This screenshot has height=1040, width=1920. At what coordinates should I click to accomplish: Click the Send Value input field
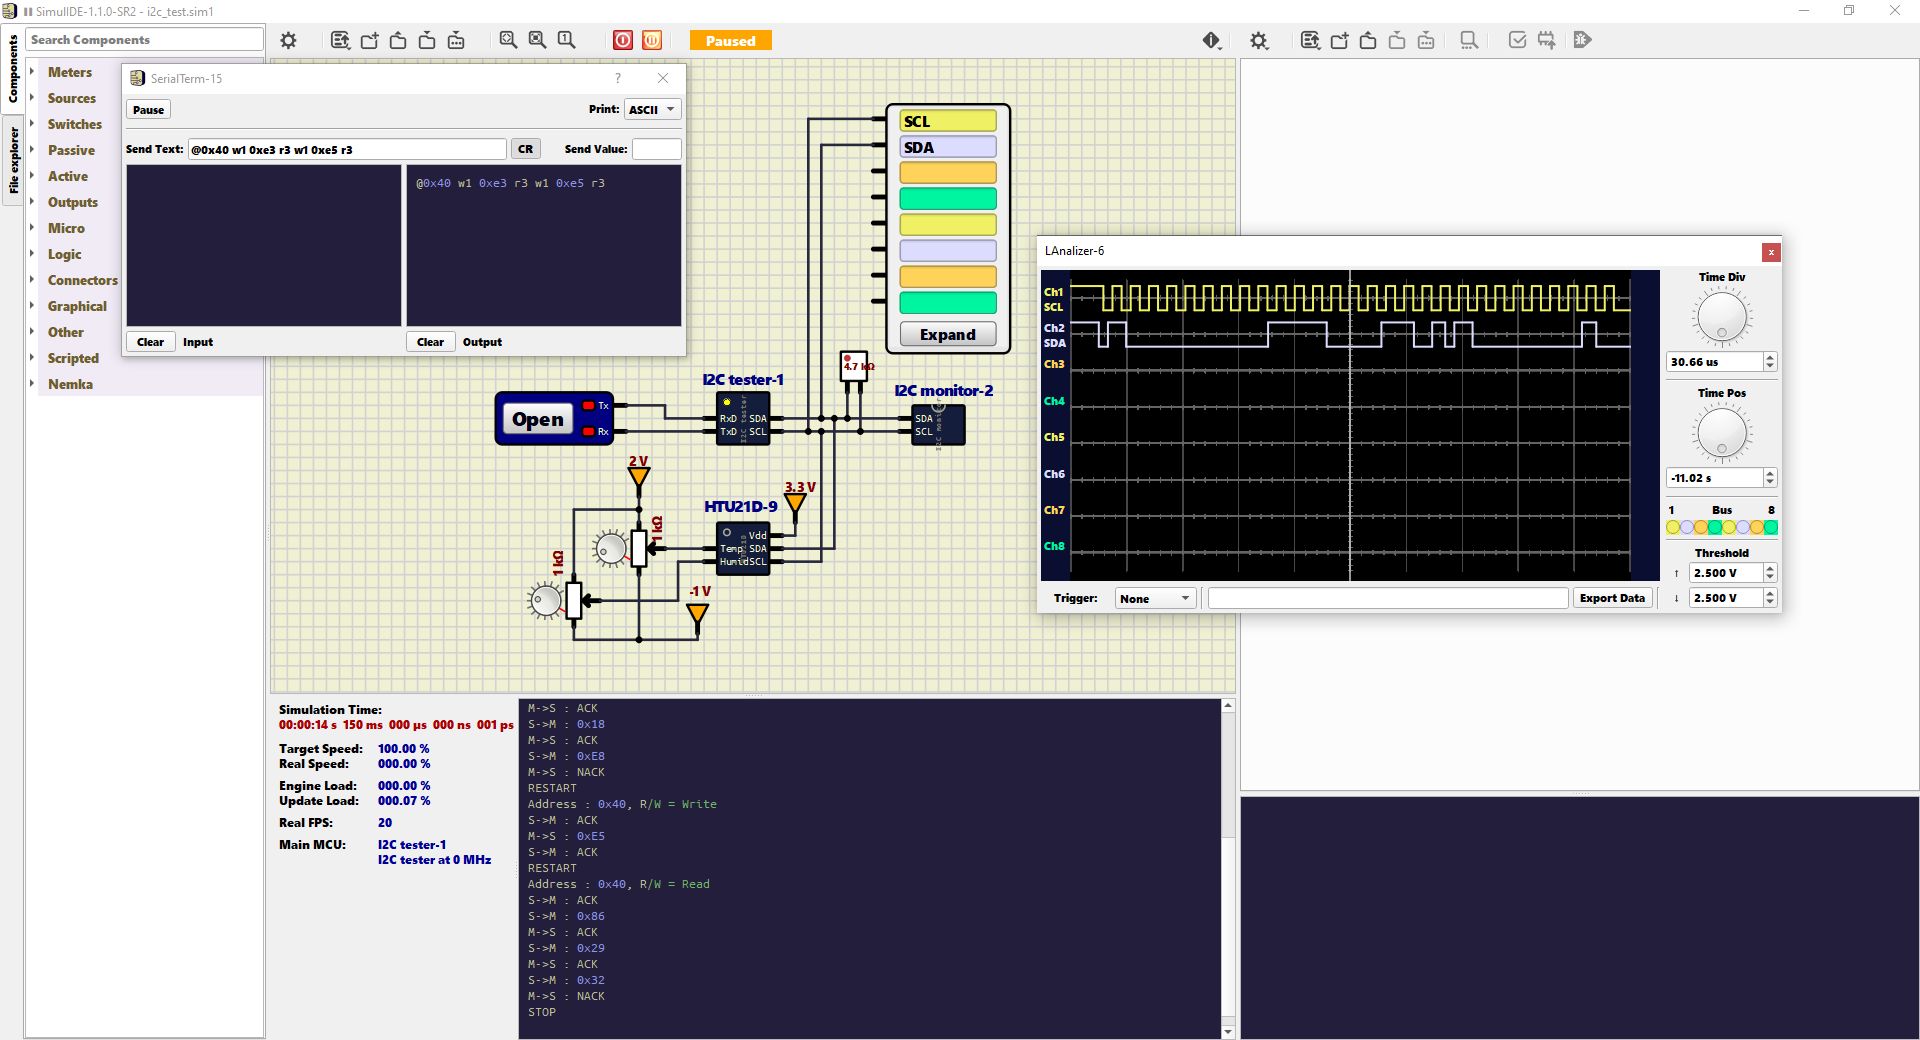(x=656, y=149)
